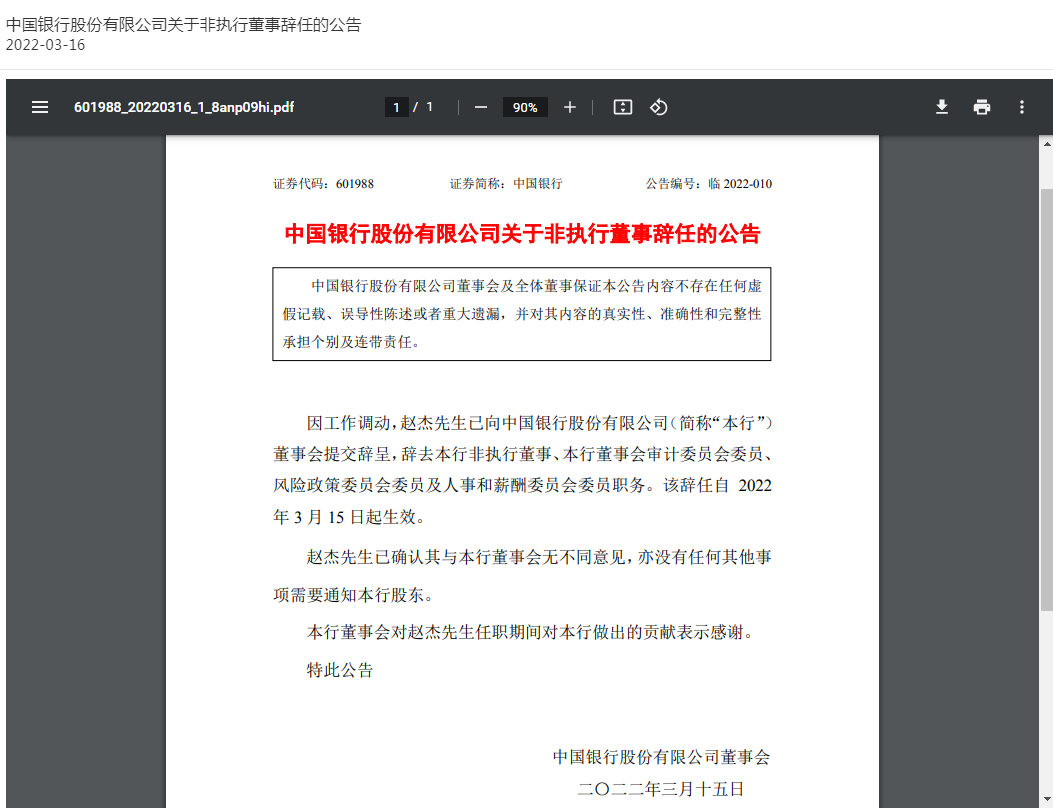
Task: Click the PDF file name 601988_20220316_1_8anp09hi.pdf
Action: [184, 107]
